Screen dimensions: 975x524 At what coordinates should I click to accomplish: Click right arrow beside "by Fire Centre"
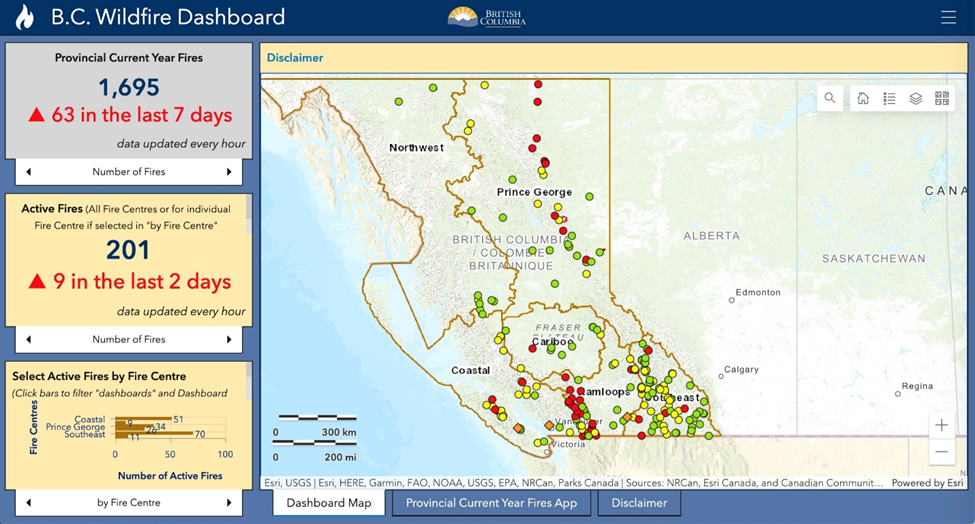tap(229, 503)
